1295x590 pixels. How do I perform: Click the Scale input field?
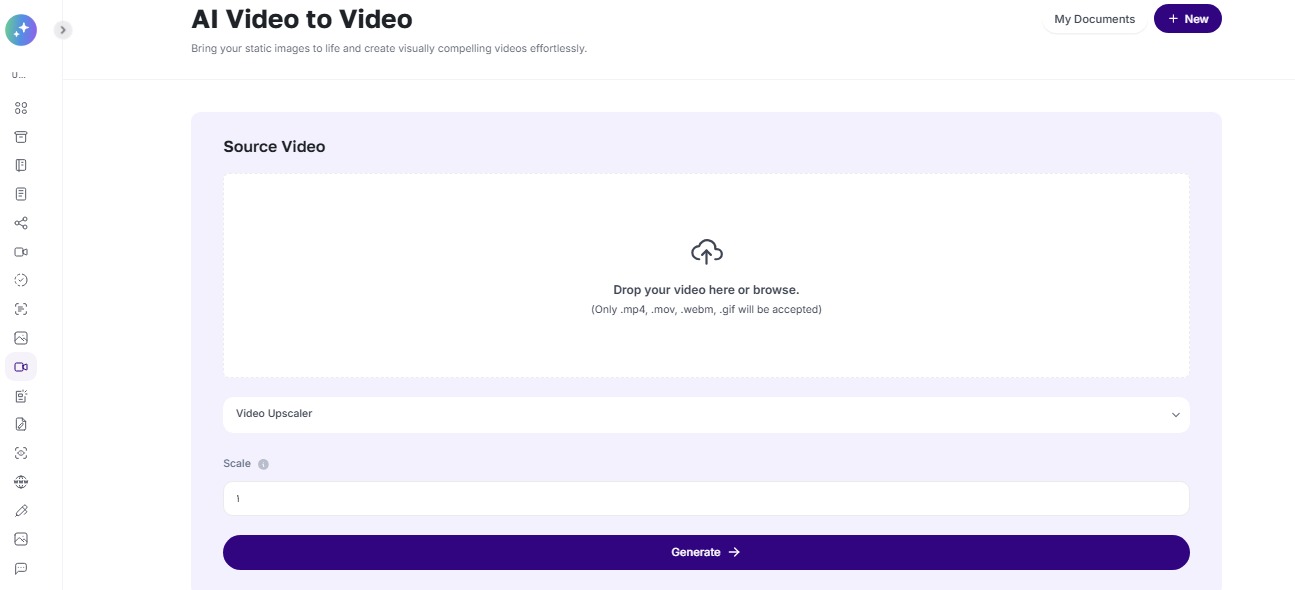coord(706,498)
